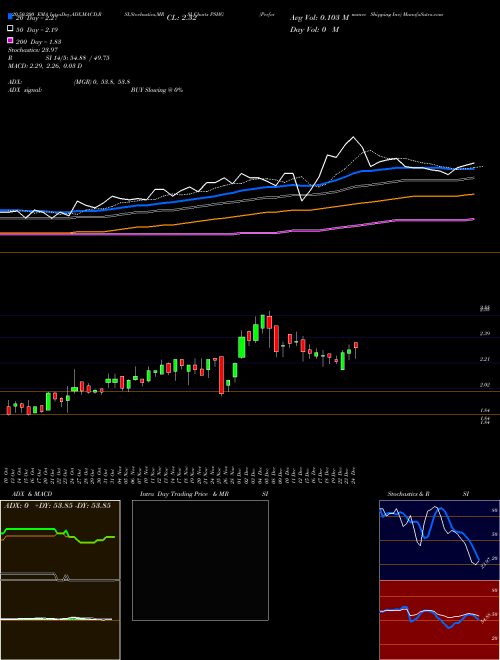Click the 'ADX & MACD' panel title
The height and width of the screenshot is (660, 500).
pyautogui.click(x=32, y=494)
